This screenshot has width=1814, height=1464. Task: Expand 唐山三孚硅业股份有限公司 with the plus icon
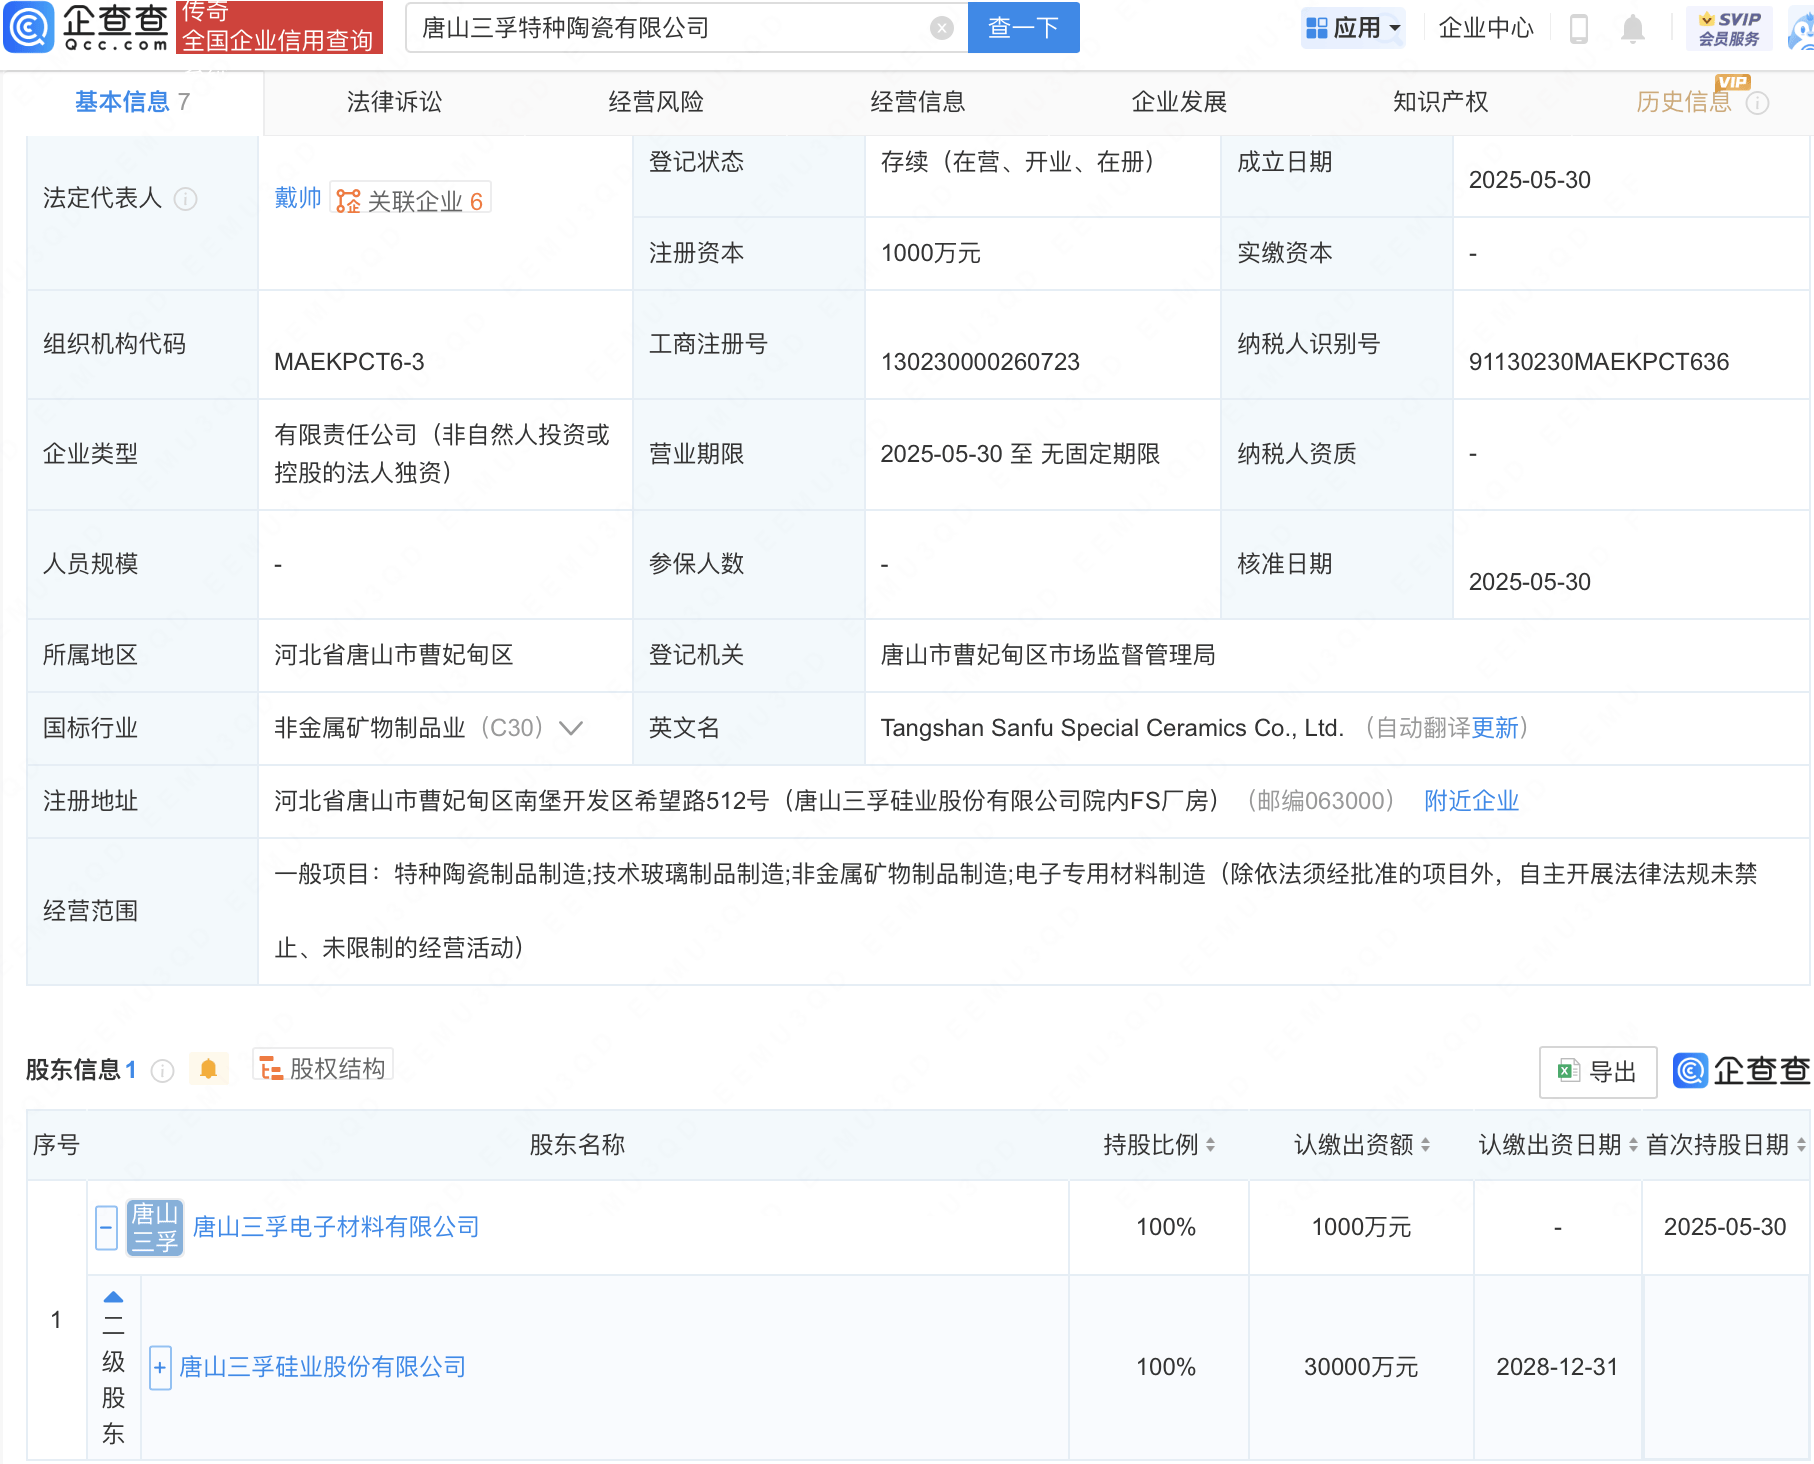tap(159, 1366)
